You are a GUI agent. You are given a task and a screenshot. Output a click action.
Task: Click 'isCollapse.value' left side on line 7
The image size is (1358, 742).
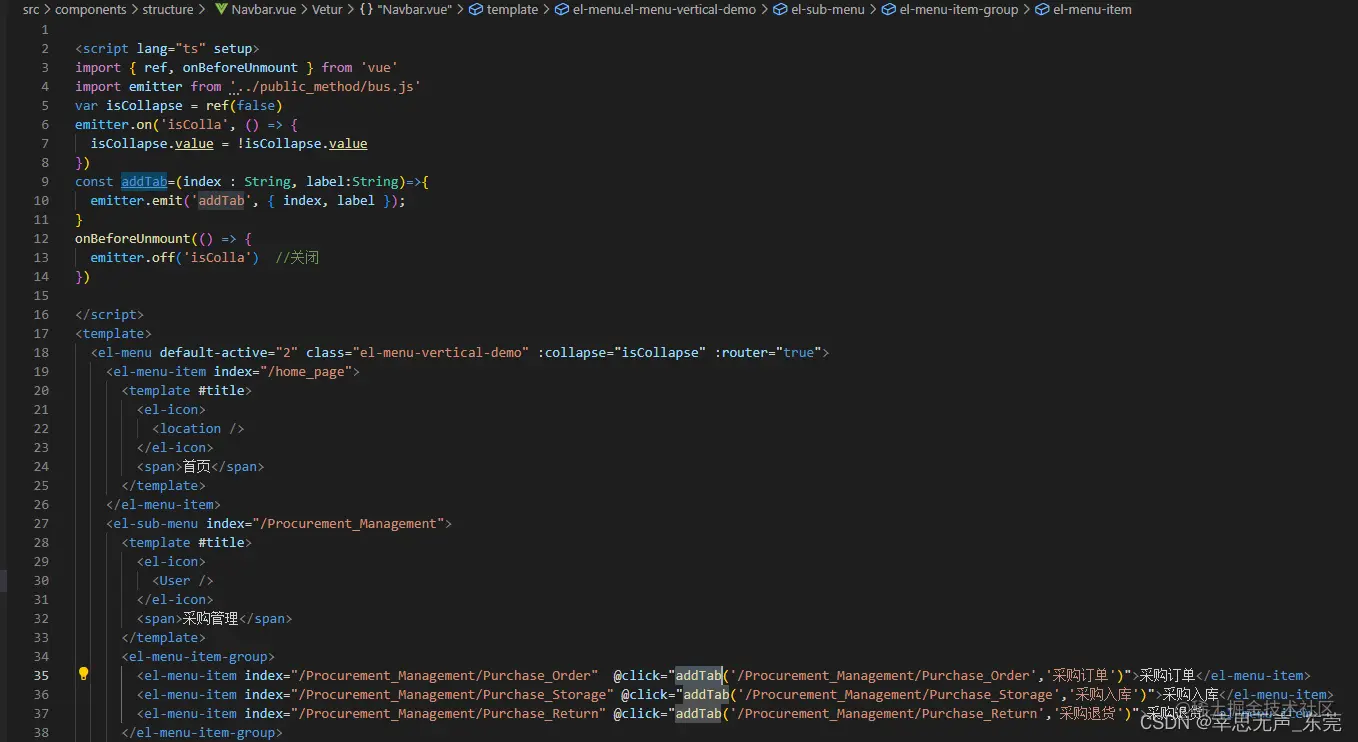(152, 143)
